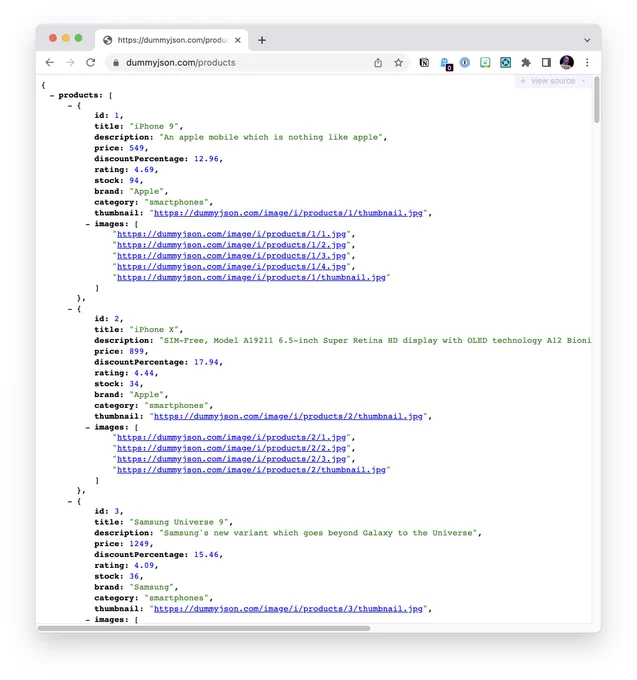This screenshot has height=680, width=637.
Task: Click the price value 549
Action: pyautogui.click(x=136, y=148)
